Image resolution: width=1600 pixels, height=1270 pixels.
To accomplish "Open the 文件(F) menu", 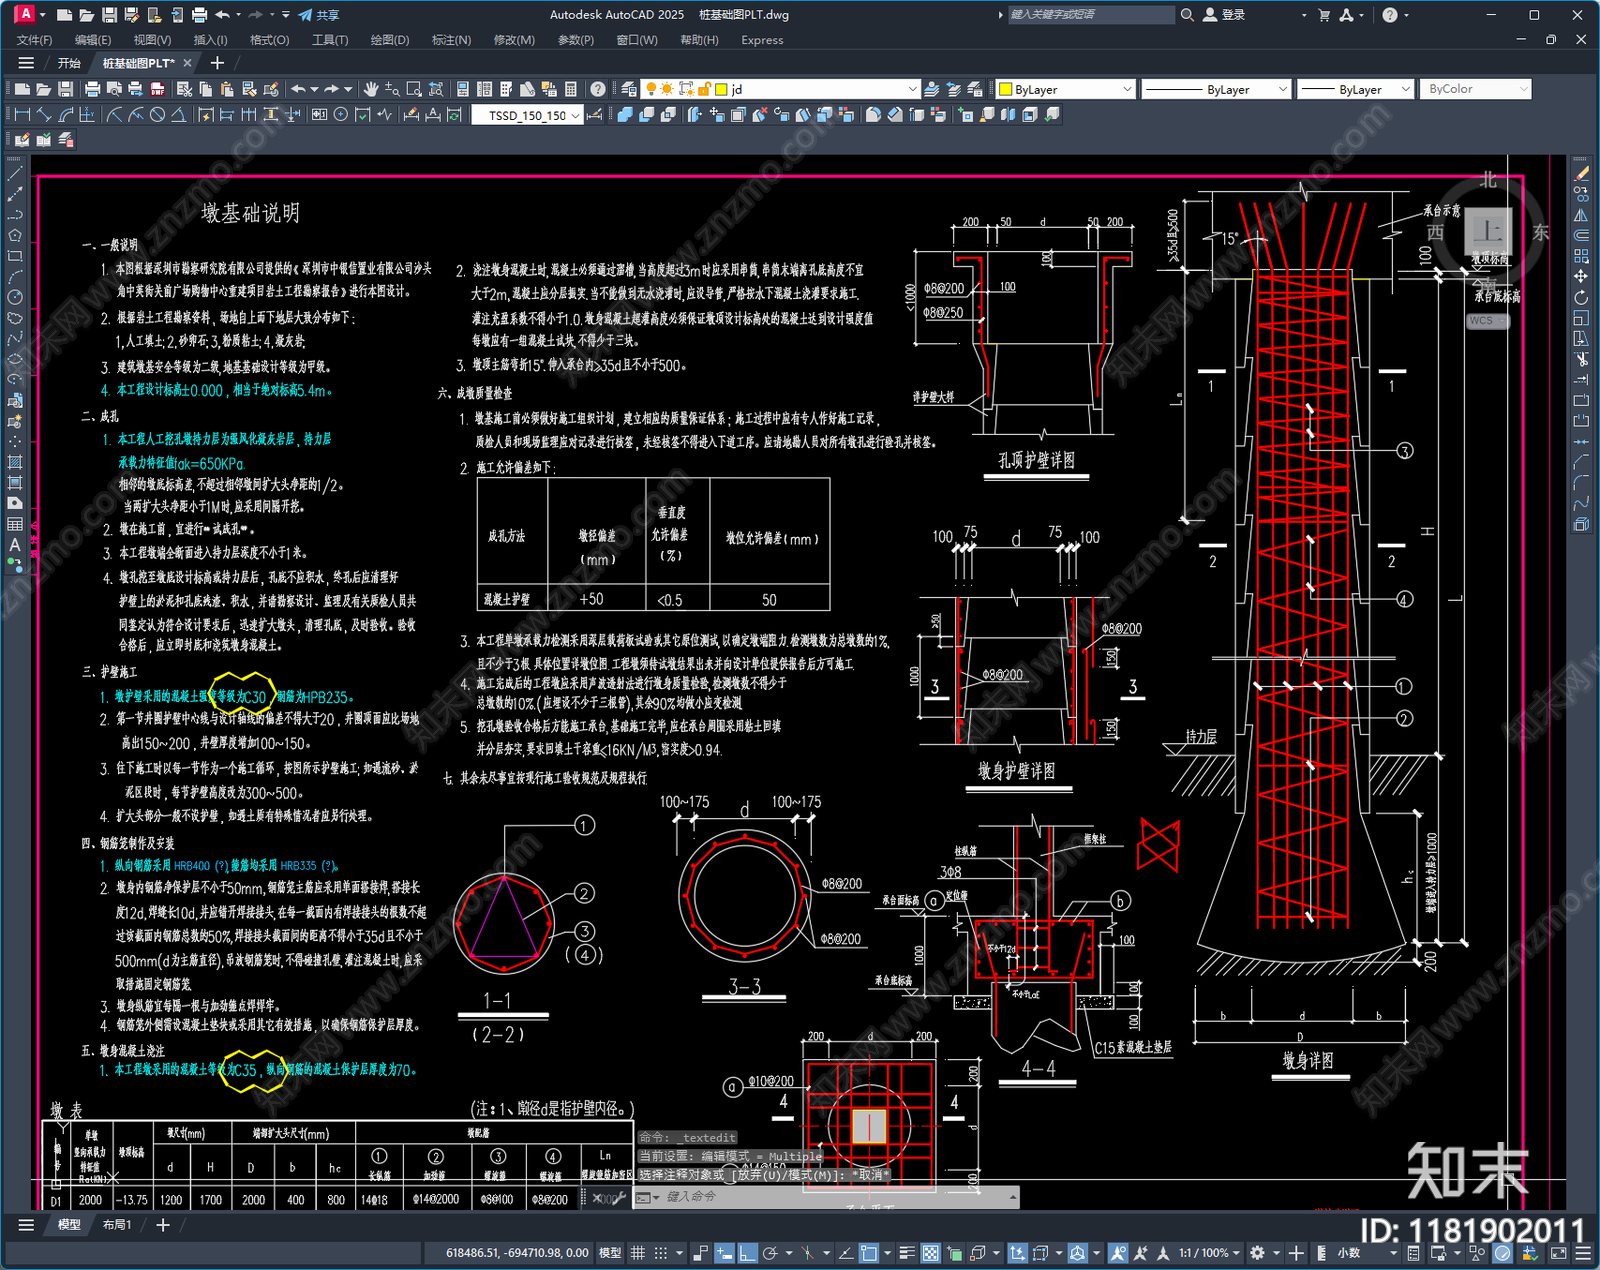I will click(x=34, y=40).
